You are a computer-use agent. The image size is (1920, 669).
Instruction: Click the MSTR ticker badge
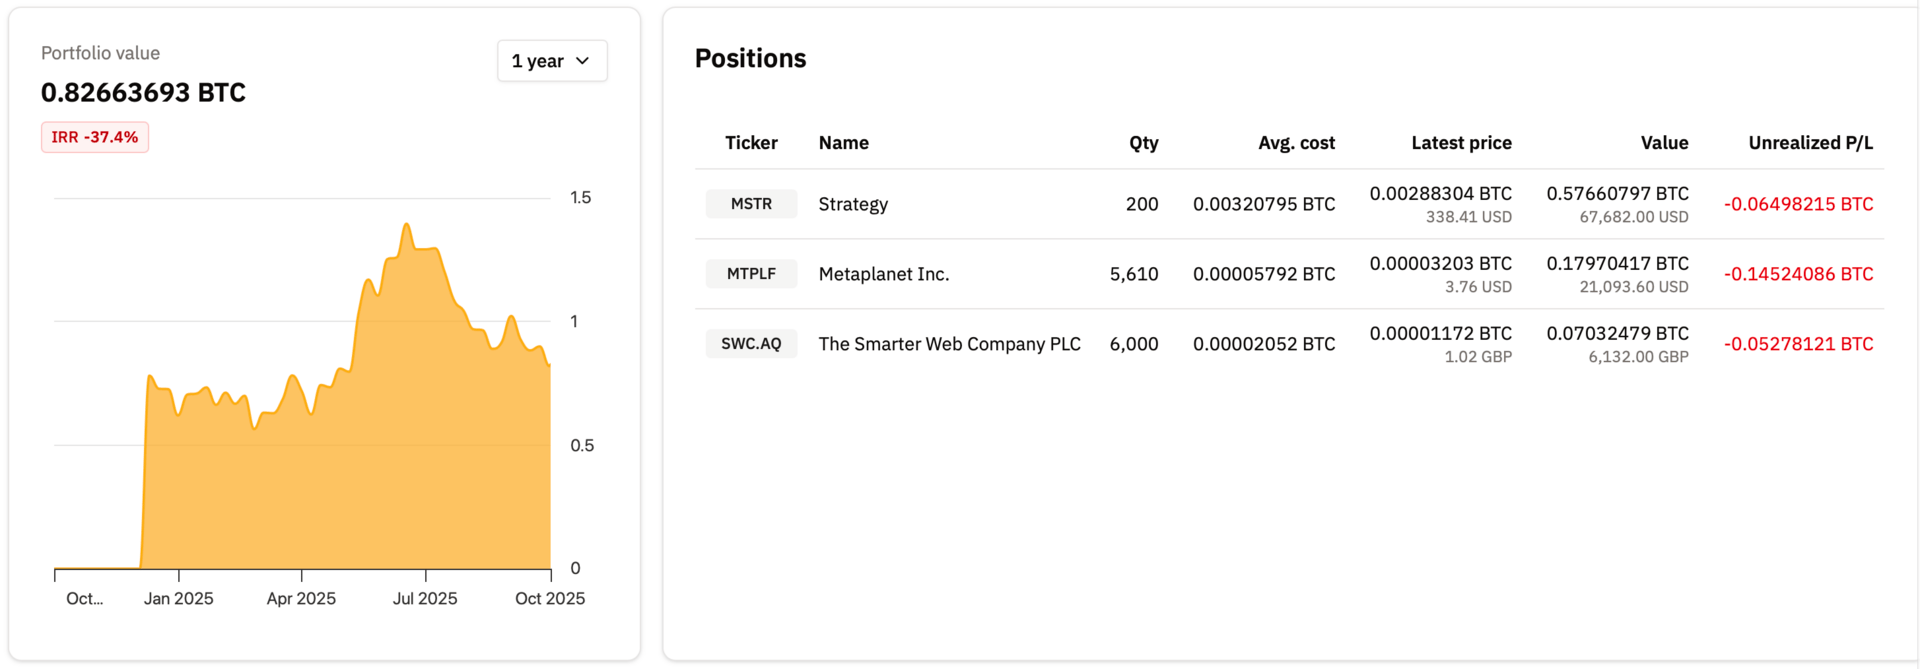click(751, 204)
